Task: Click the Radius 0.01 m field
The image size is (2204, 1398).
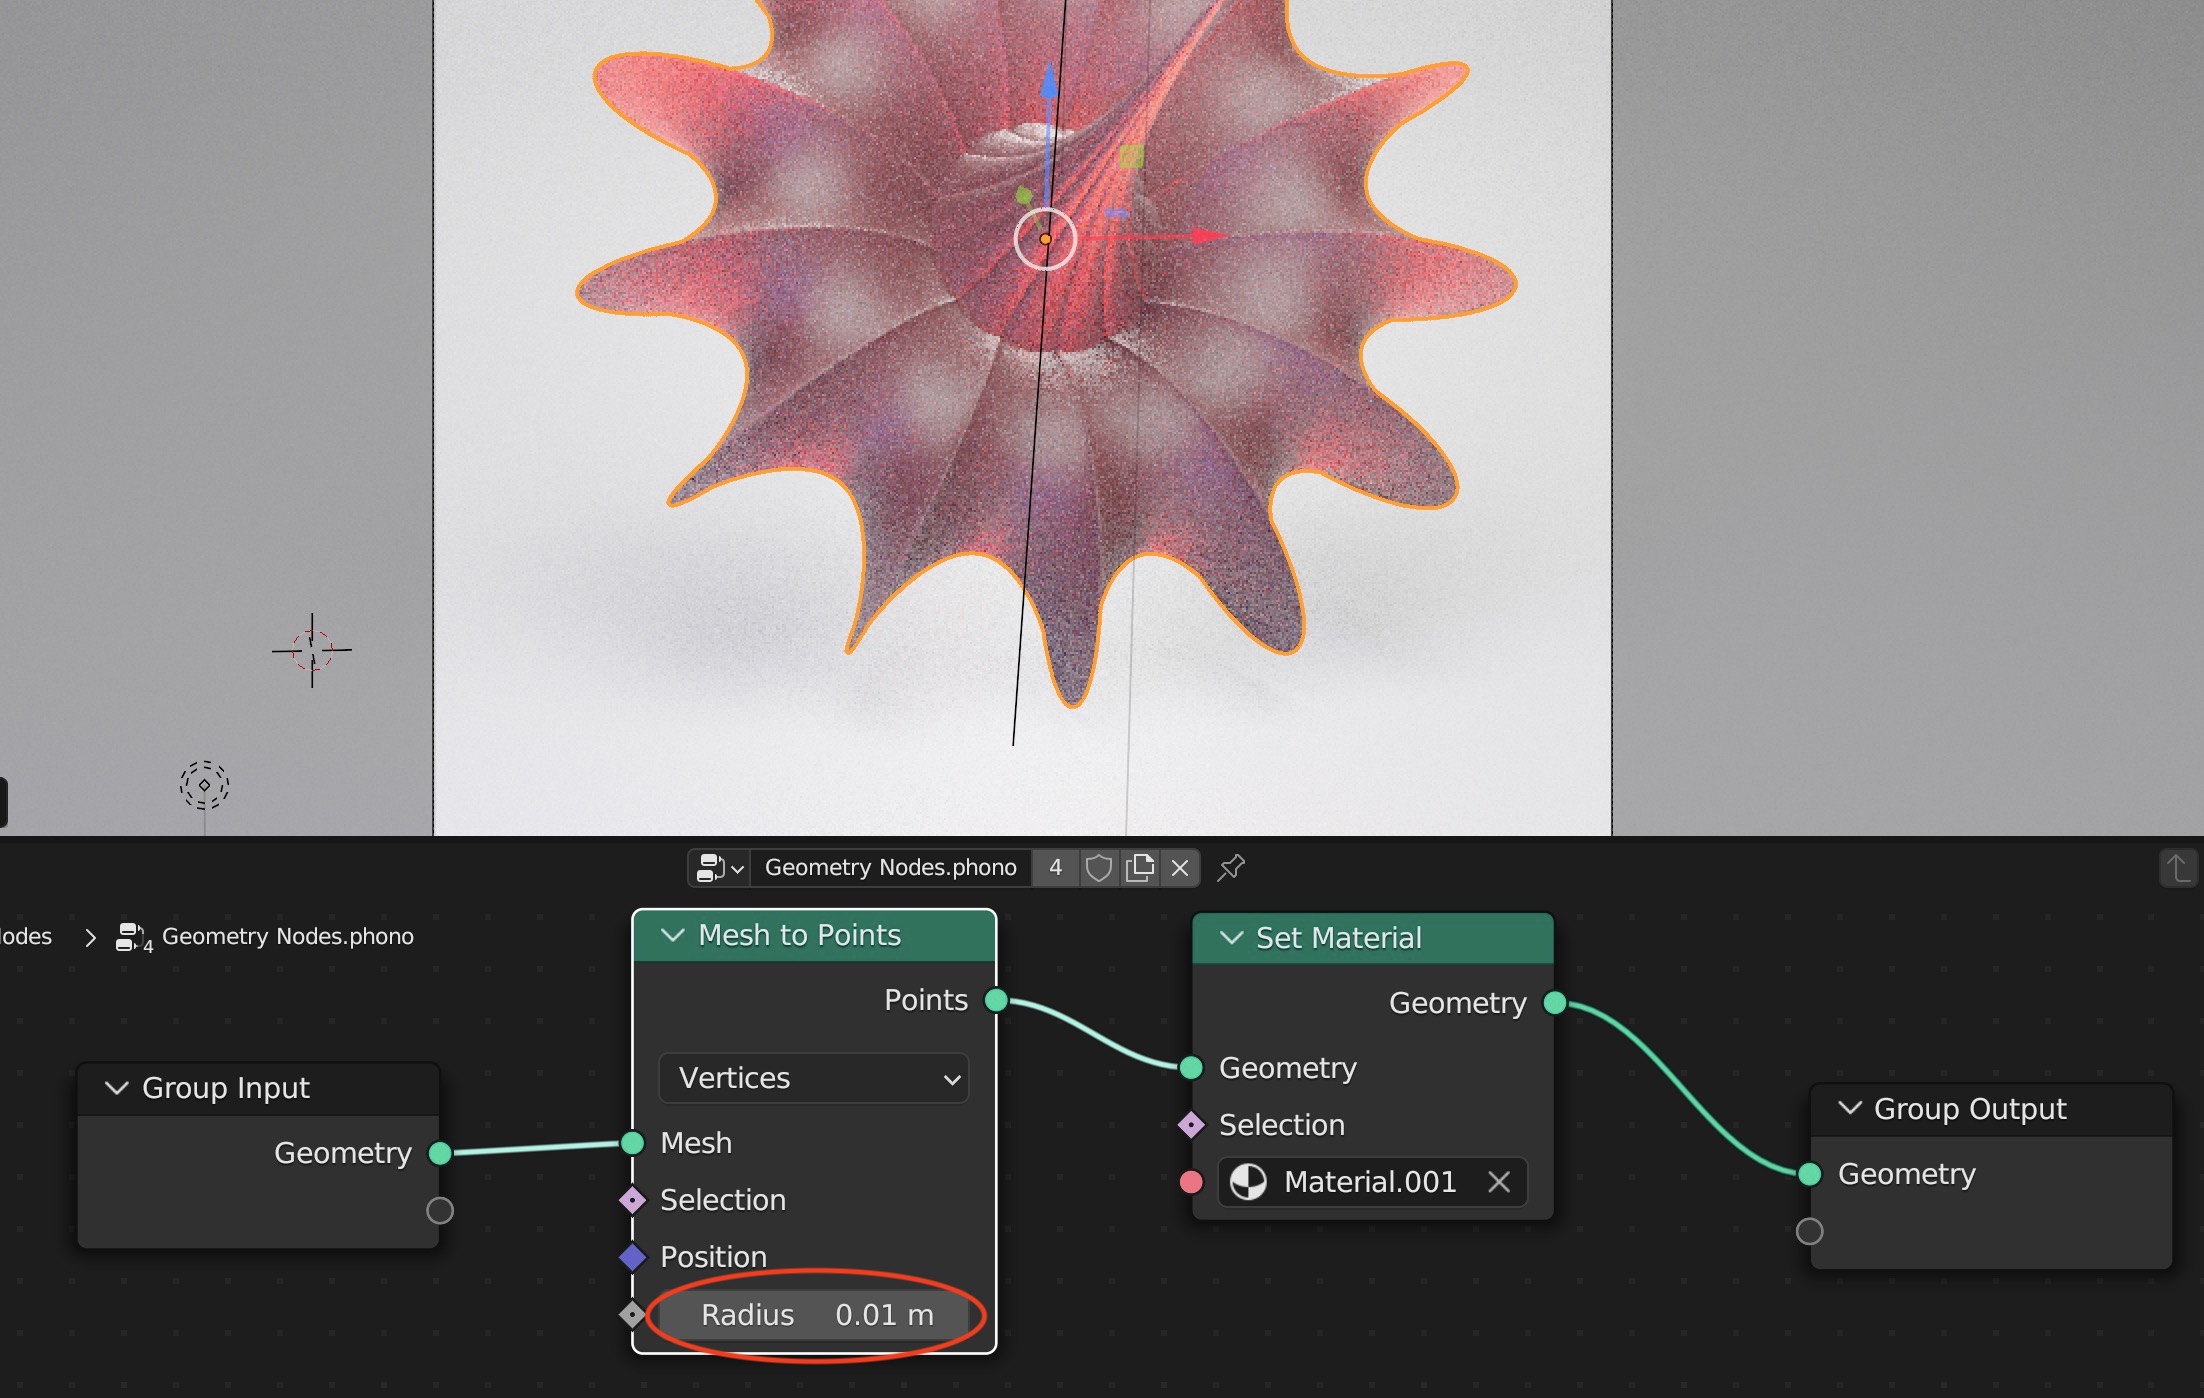Action: coord(814,1315)
